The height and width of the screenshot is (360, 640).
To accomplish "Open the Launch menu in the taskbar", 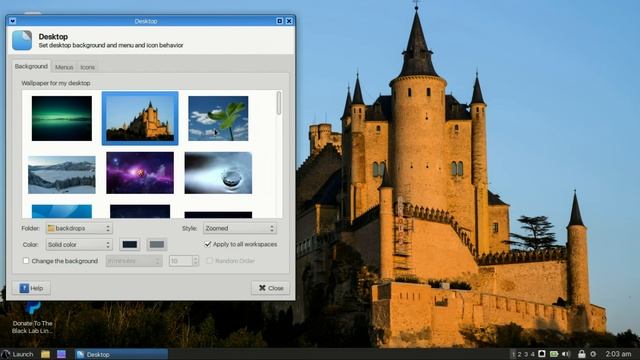I will [17, 354].
